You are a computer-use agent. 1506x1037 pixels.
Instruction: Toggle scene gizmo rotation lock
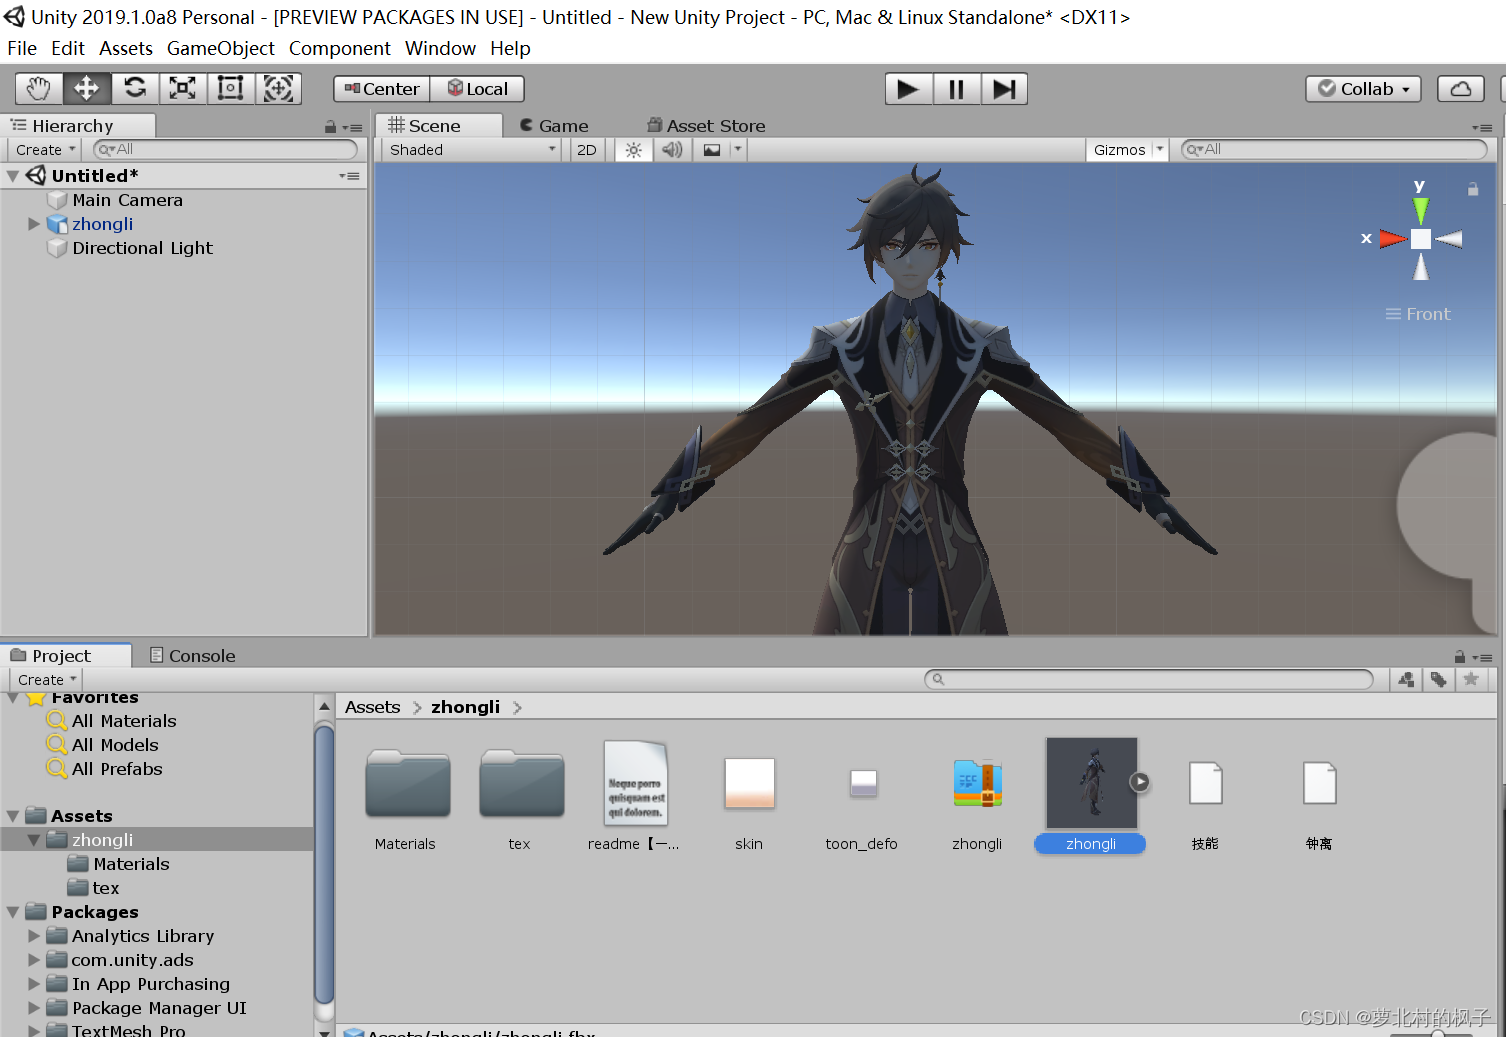click(1473, 189)
